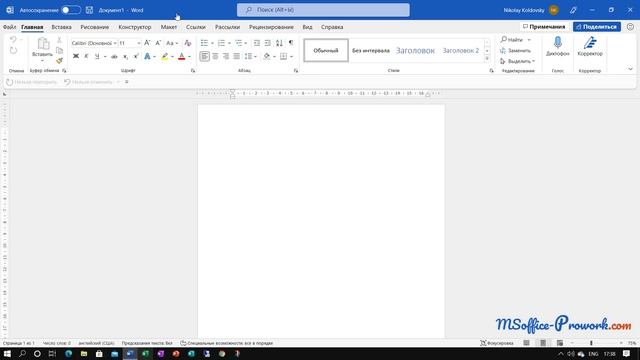Select the Без интервала style
The width and height of the screenshot is (640, 360).
click(x=371, y=50)
